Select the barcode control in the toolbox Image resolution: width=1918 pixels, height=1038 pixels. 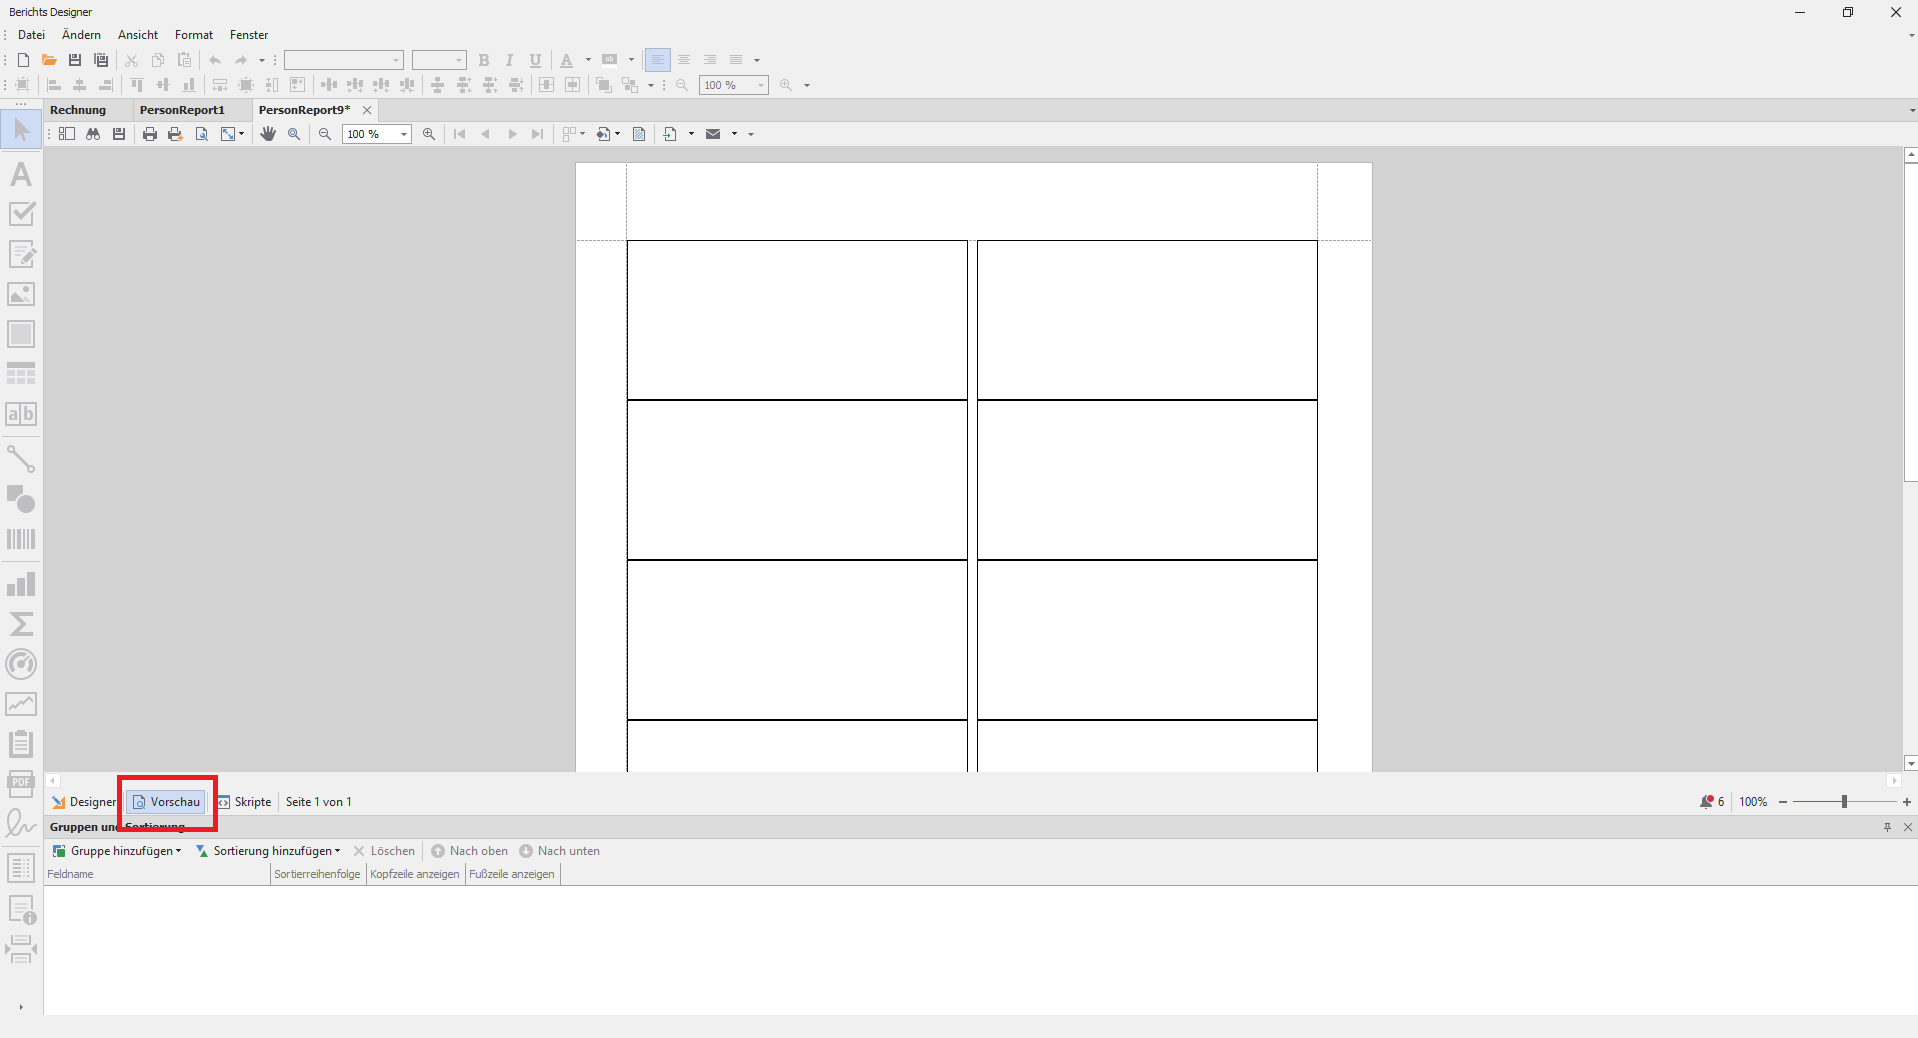click(x=21, y=540)
